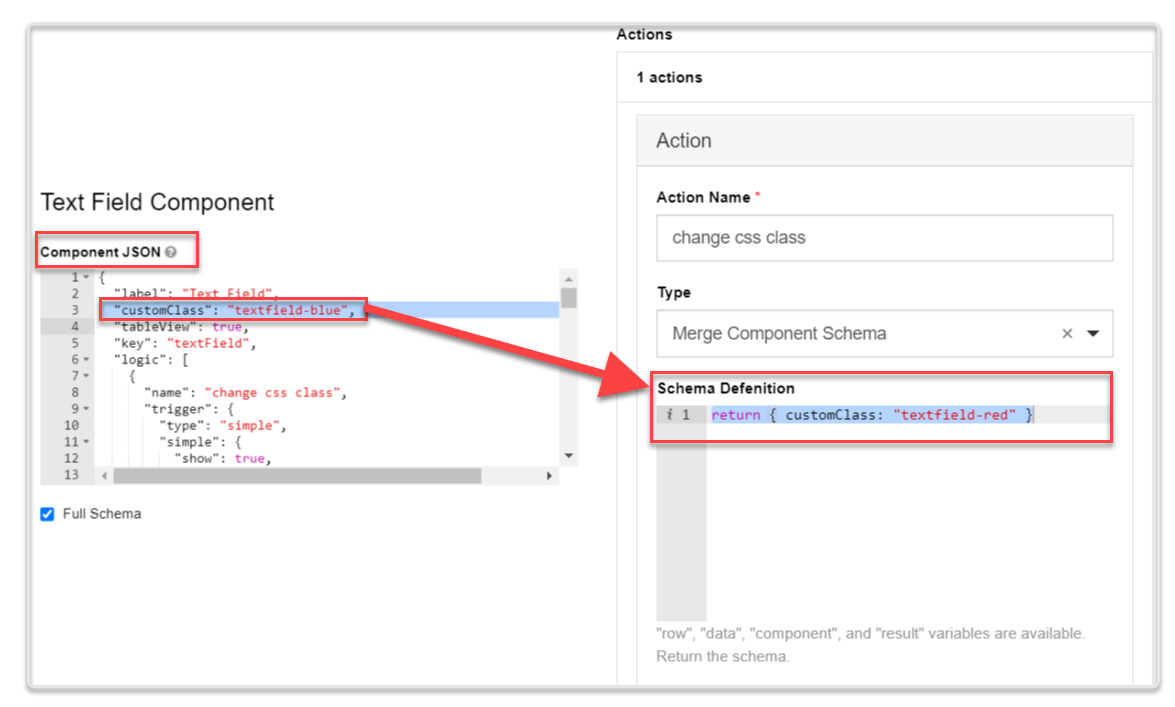The height and width of the screenshot is (707, 1175).
Task: Click the Component JSON help question-mark icon
Action: tap(171, 252)
